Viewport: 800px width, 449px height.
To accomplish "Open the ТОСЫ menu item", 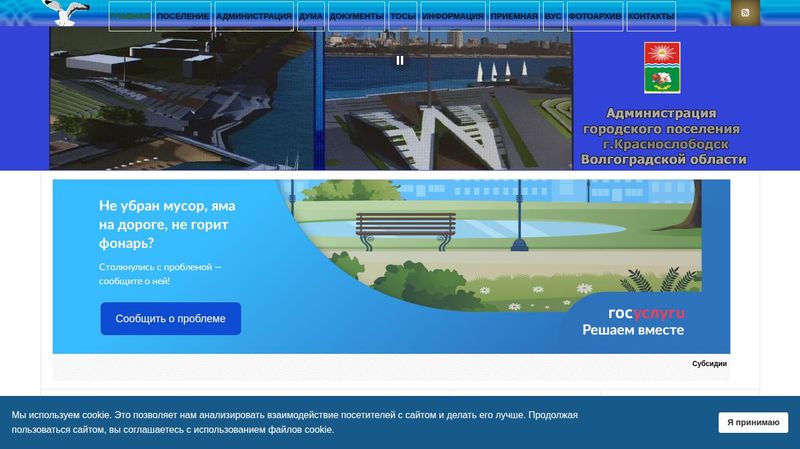I will coord(403,16).
